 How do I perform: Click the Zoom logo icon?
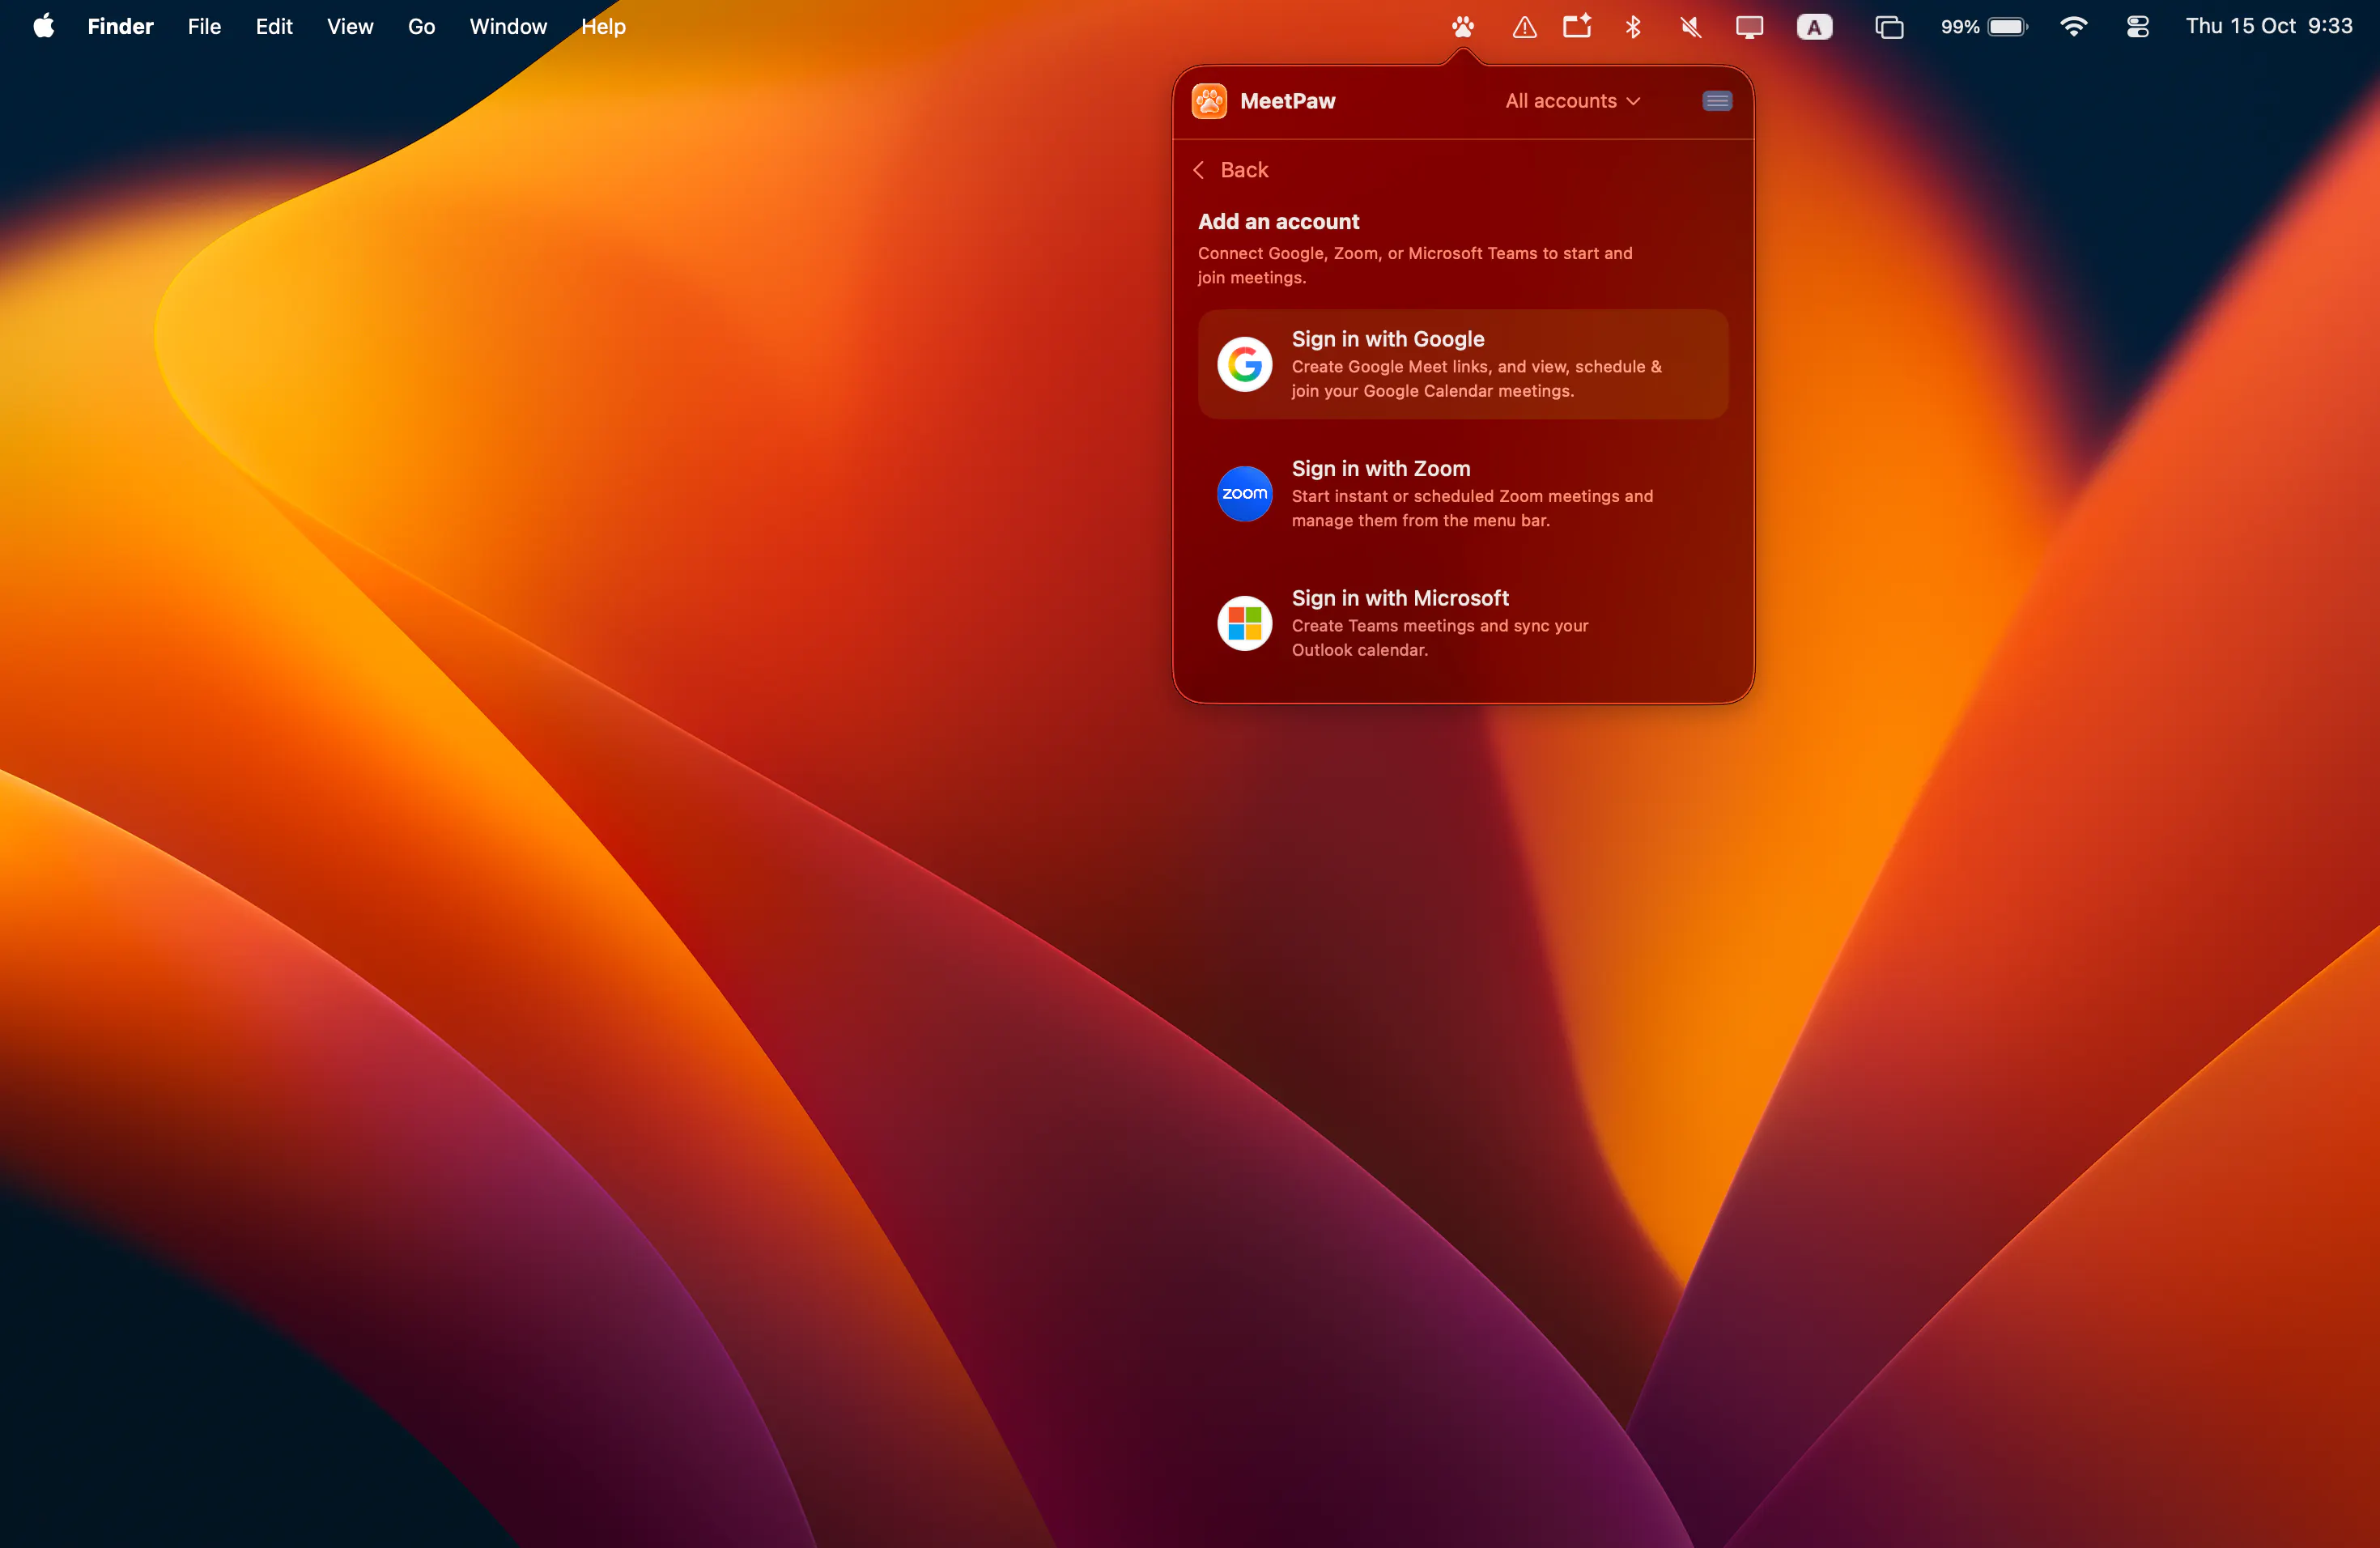[x=1244, y=494]
